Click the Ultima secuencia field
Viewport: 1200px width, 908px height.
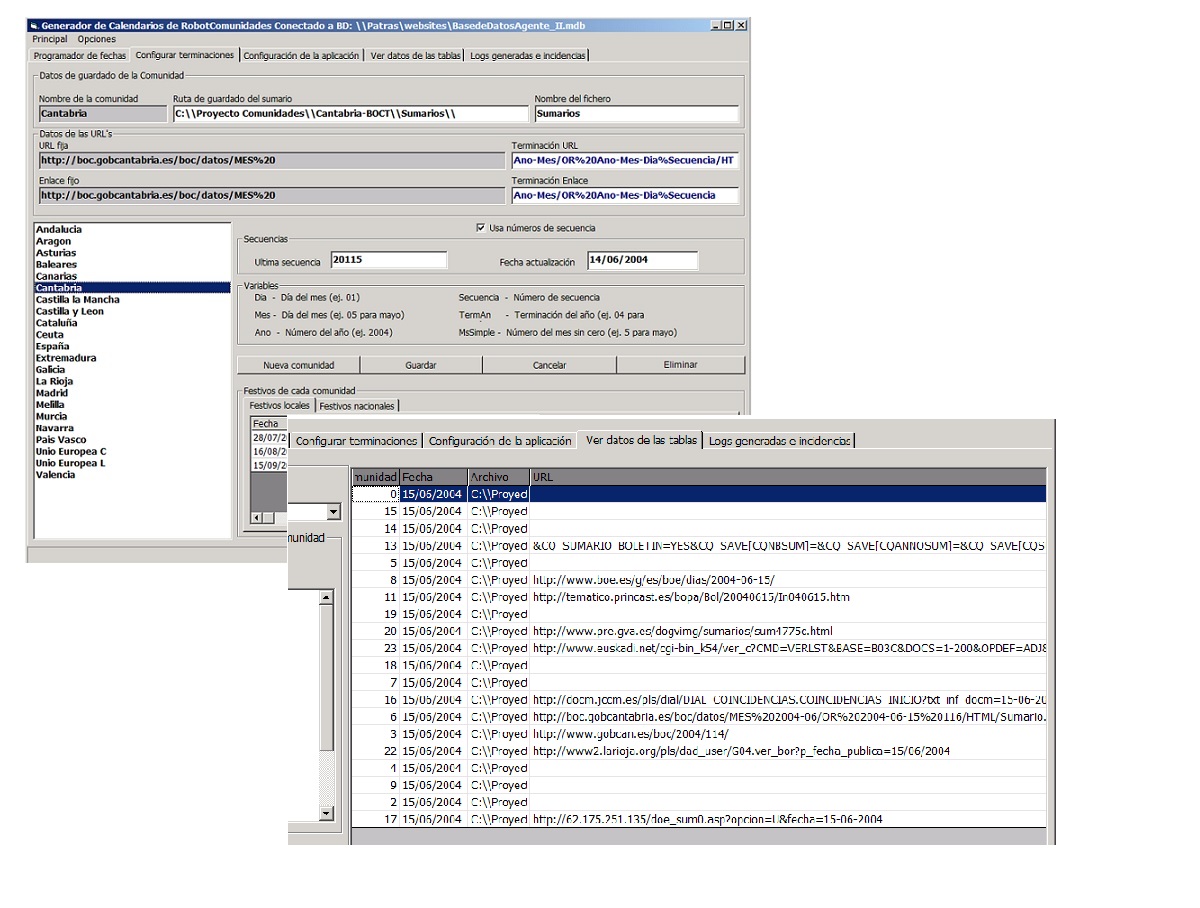tap(389, 261)
